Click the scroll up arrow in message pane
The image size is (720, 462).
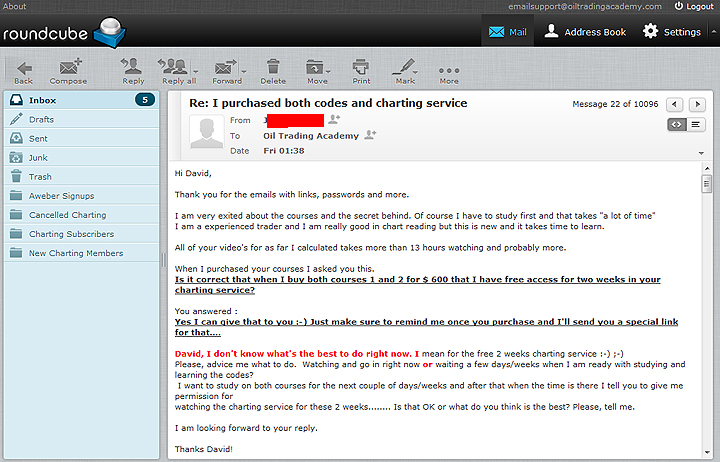(707, 169)
